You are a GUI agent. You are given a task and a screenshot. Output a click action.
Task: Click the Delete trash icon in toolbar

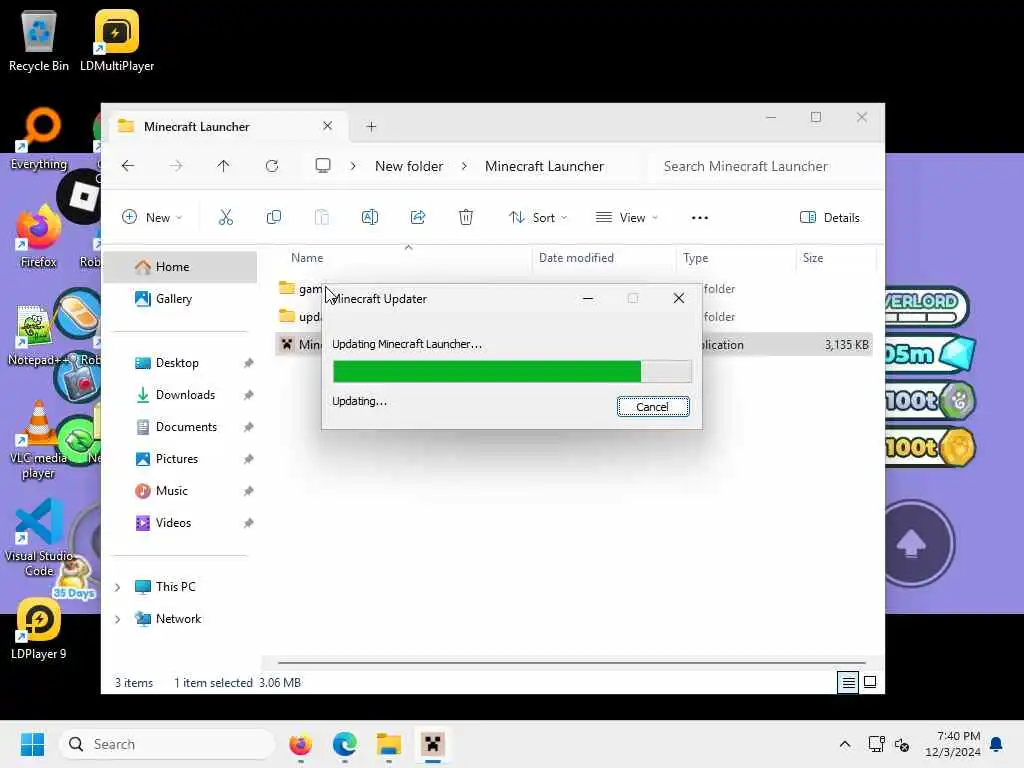point(466,217)
